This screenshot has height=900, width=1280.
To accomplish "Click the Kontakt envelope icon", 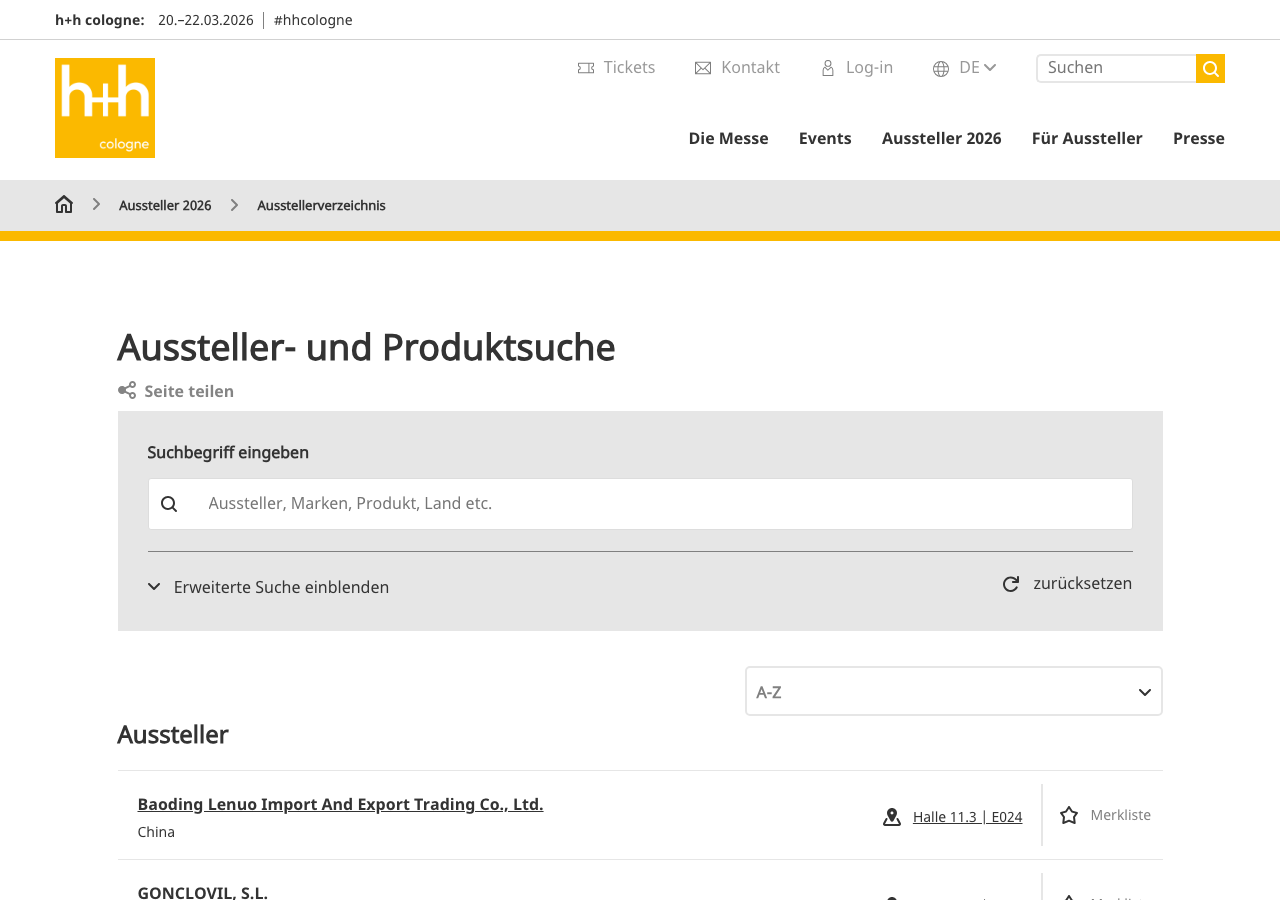I will [x=703, y=67].
